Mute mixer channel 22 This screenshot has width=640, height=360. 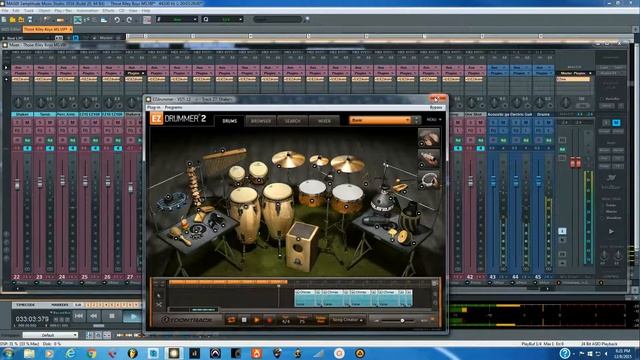coord(27,122)
